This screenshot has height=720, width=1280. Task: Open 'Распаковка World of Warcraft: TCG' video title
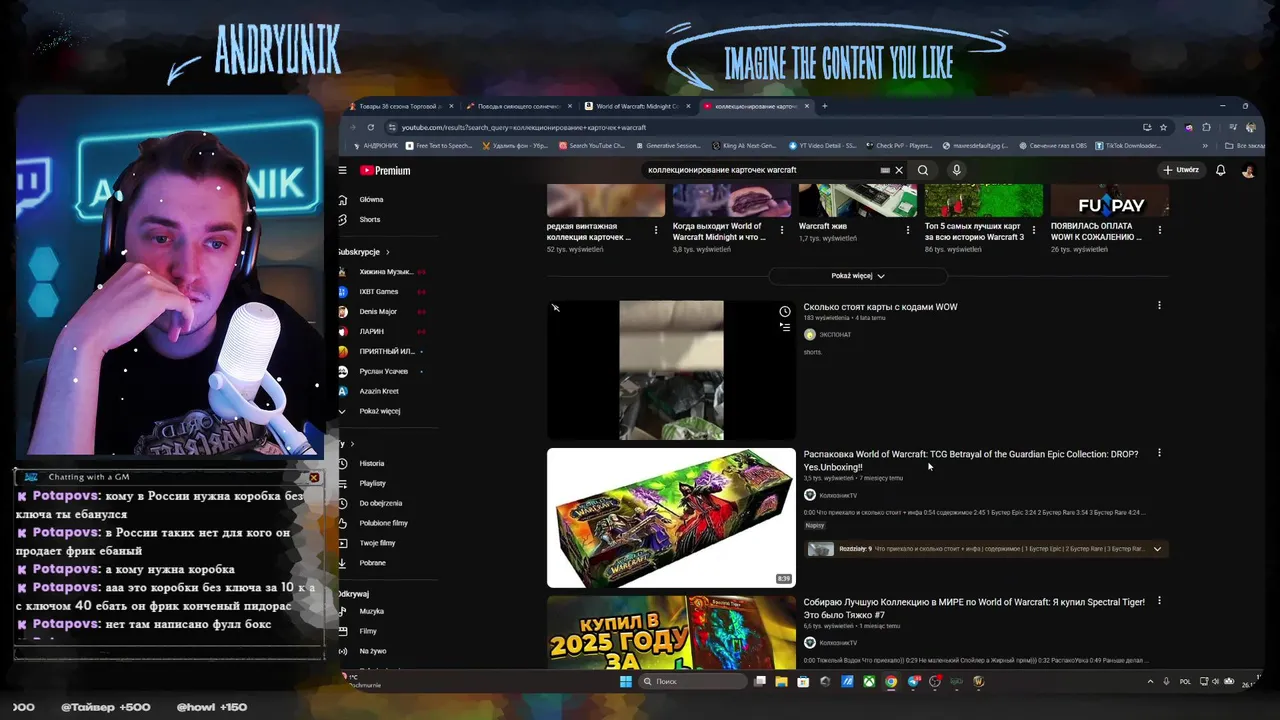[x=970, y=460]
